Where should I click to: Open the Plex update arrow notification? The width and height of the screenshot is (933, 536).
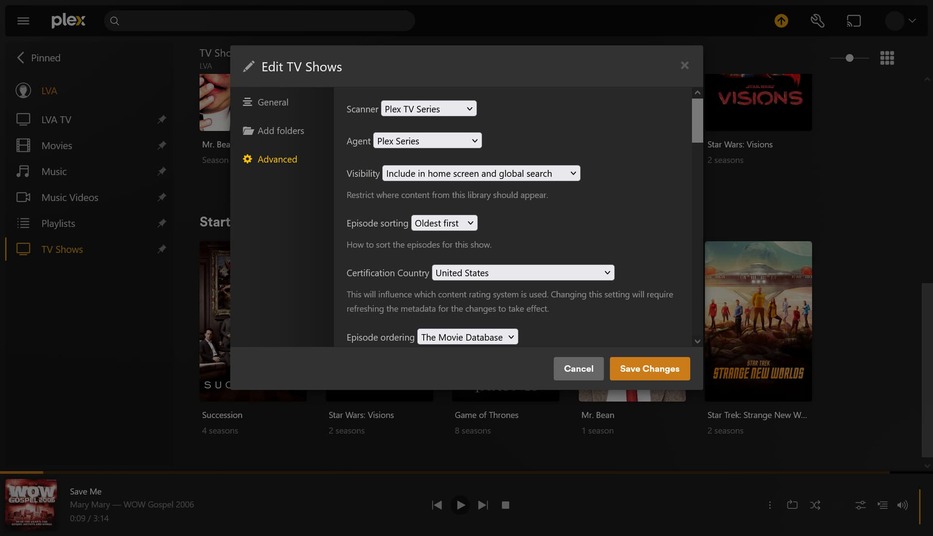pyautogui.click(x=781, y=21)
